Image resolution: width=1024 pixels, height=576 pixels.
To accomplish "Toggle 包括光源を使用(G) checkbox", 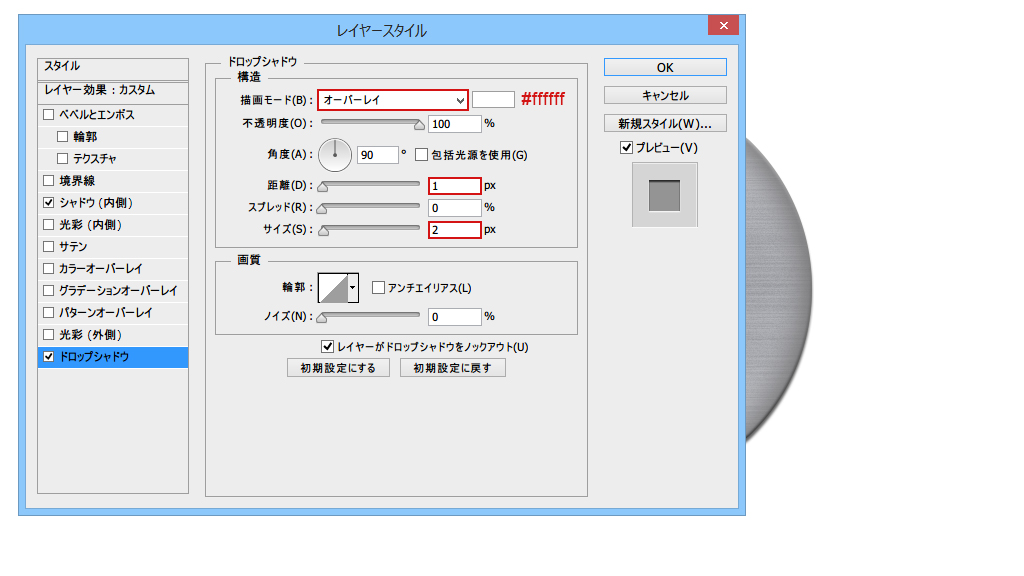I will (421, 155).
